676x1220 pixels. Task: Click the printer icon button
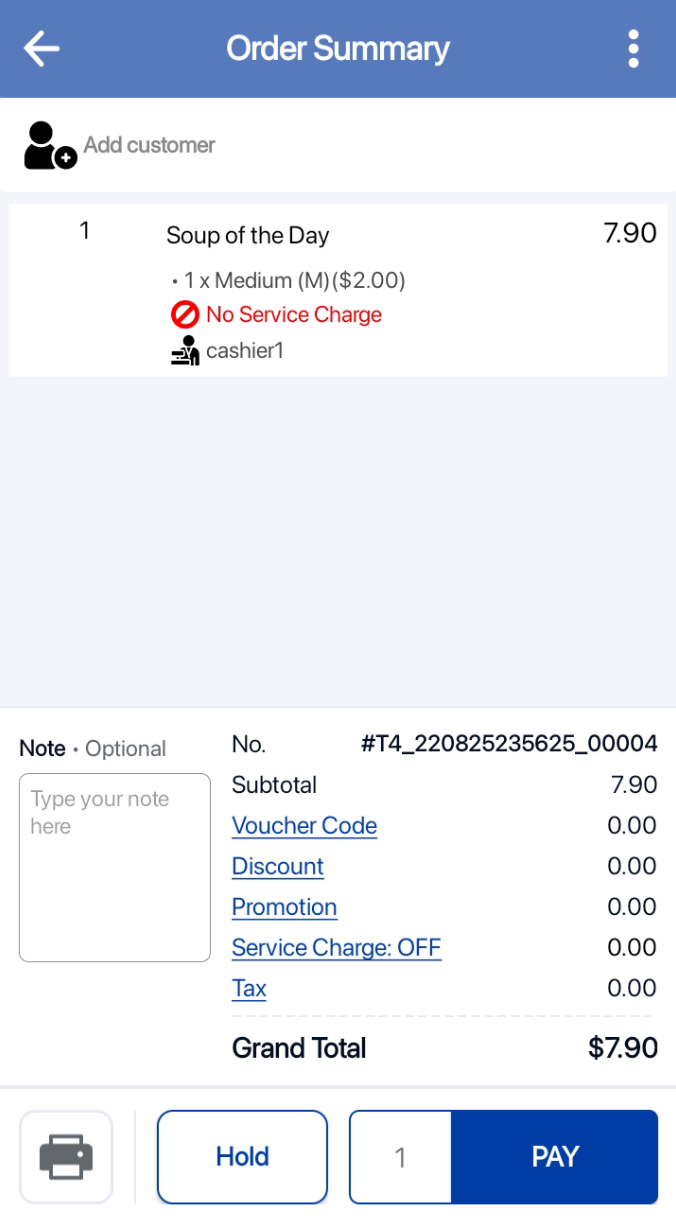66,1157
